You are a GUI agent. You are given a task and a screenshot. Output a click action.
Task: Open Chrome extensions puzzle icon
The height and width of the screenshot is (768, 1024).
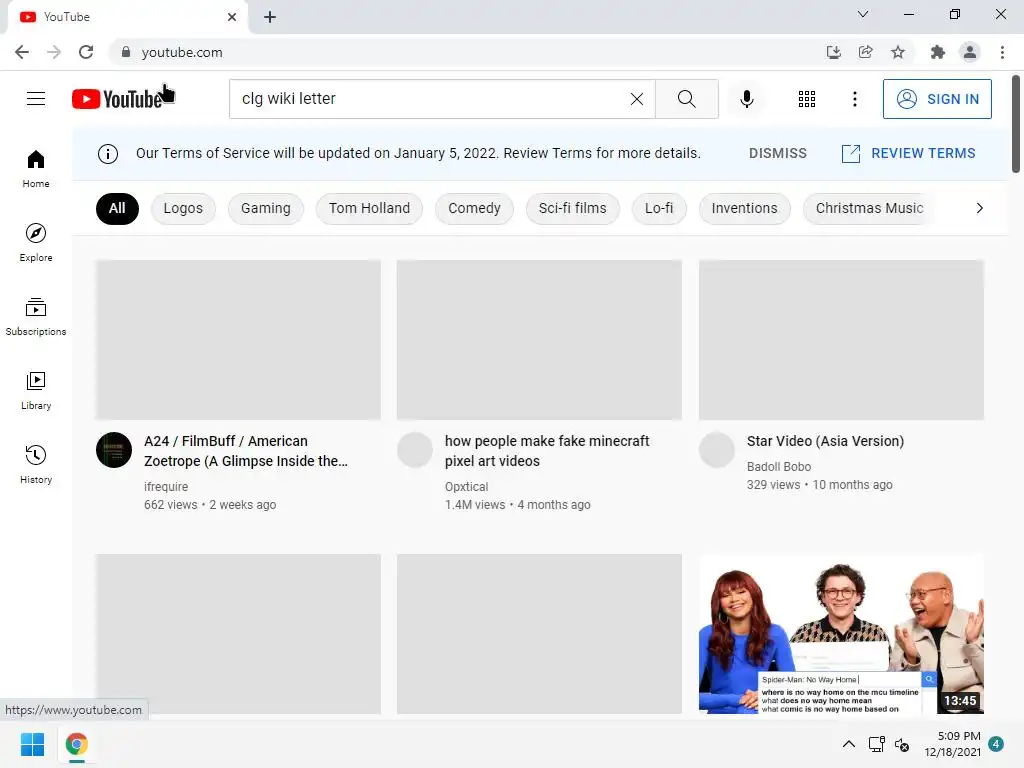(937, 52)
